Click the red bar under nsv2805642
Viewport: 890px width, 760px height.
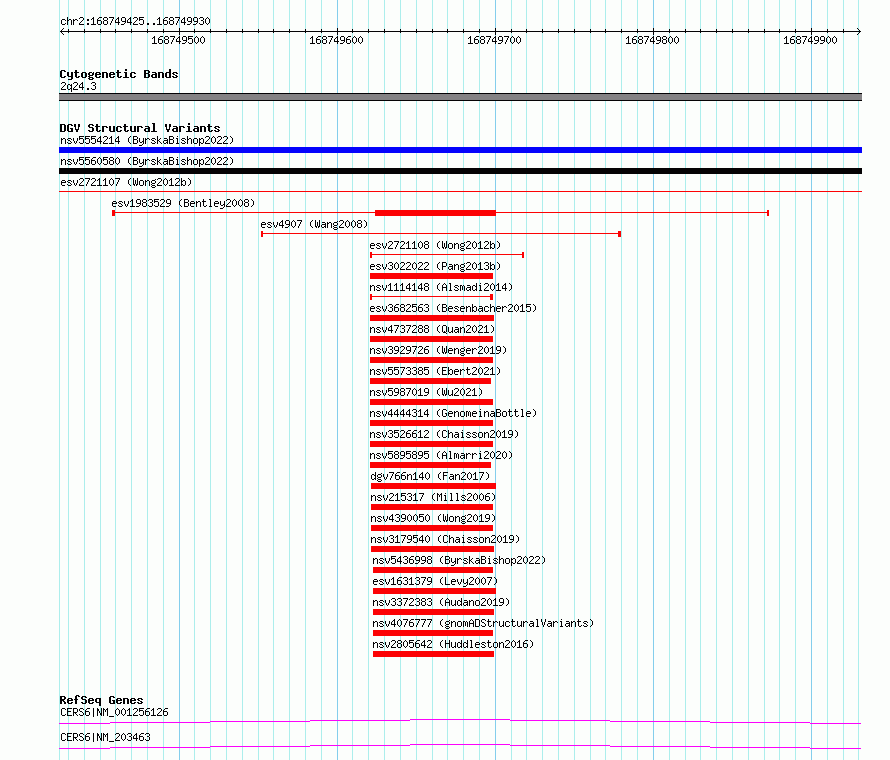(x=434, y=654)
